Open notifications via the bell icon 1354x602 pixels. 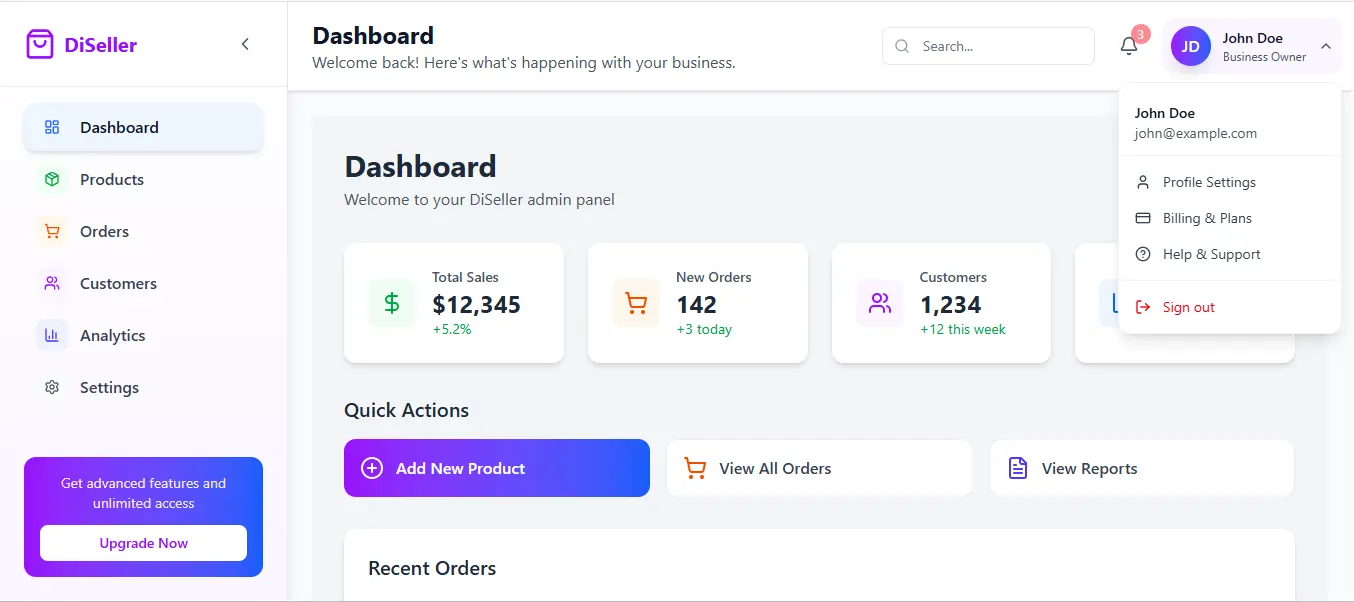pos(1129,46)
